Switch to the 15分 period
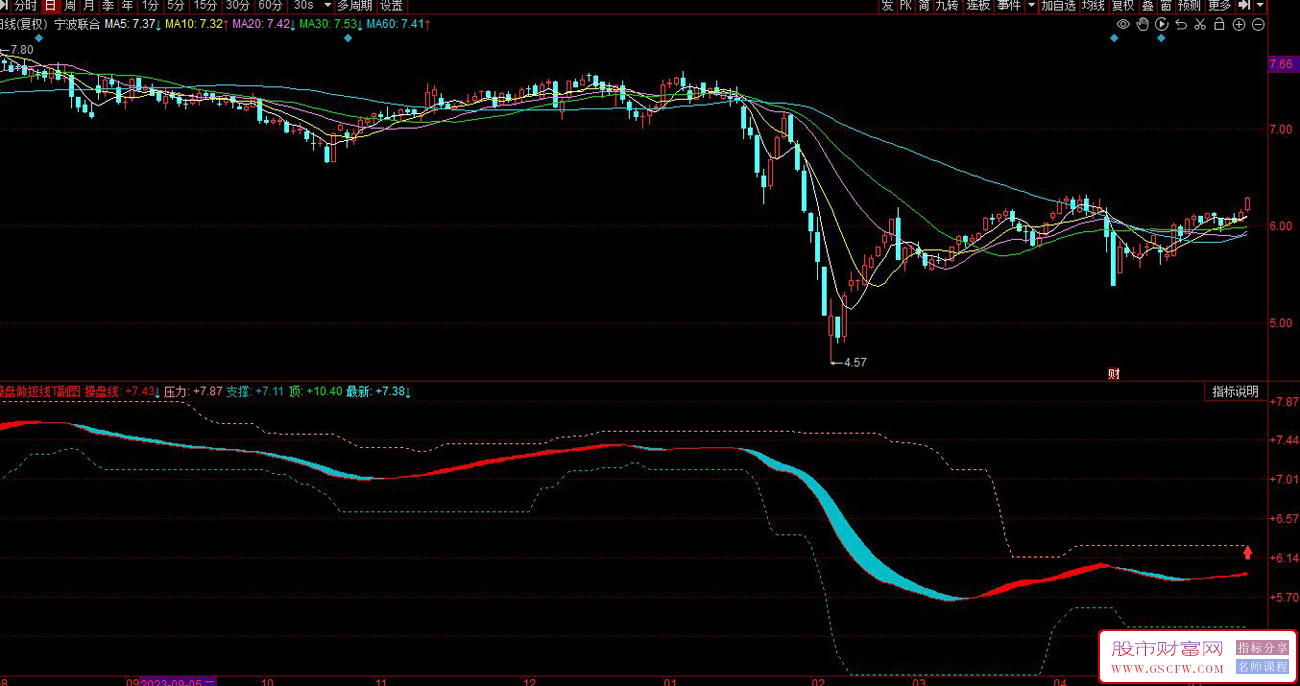 pos(205,5)
